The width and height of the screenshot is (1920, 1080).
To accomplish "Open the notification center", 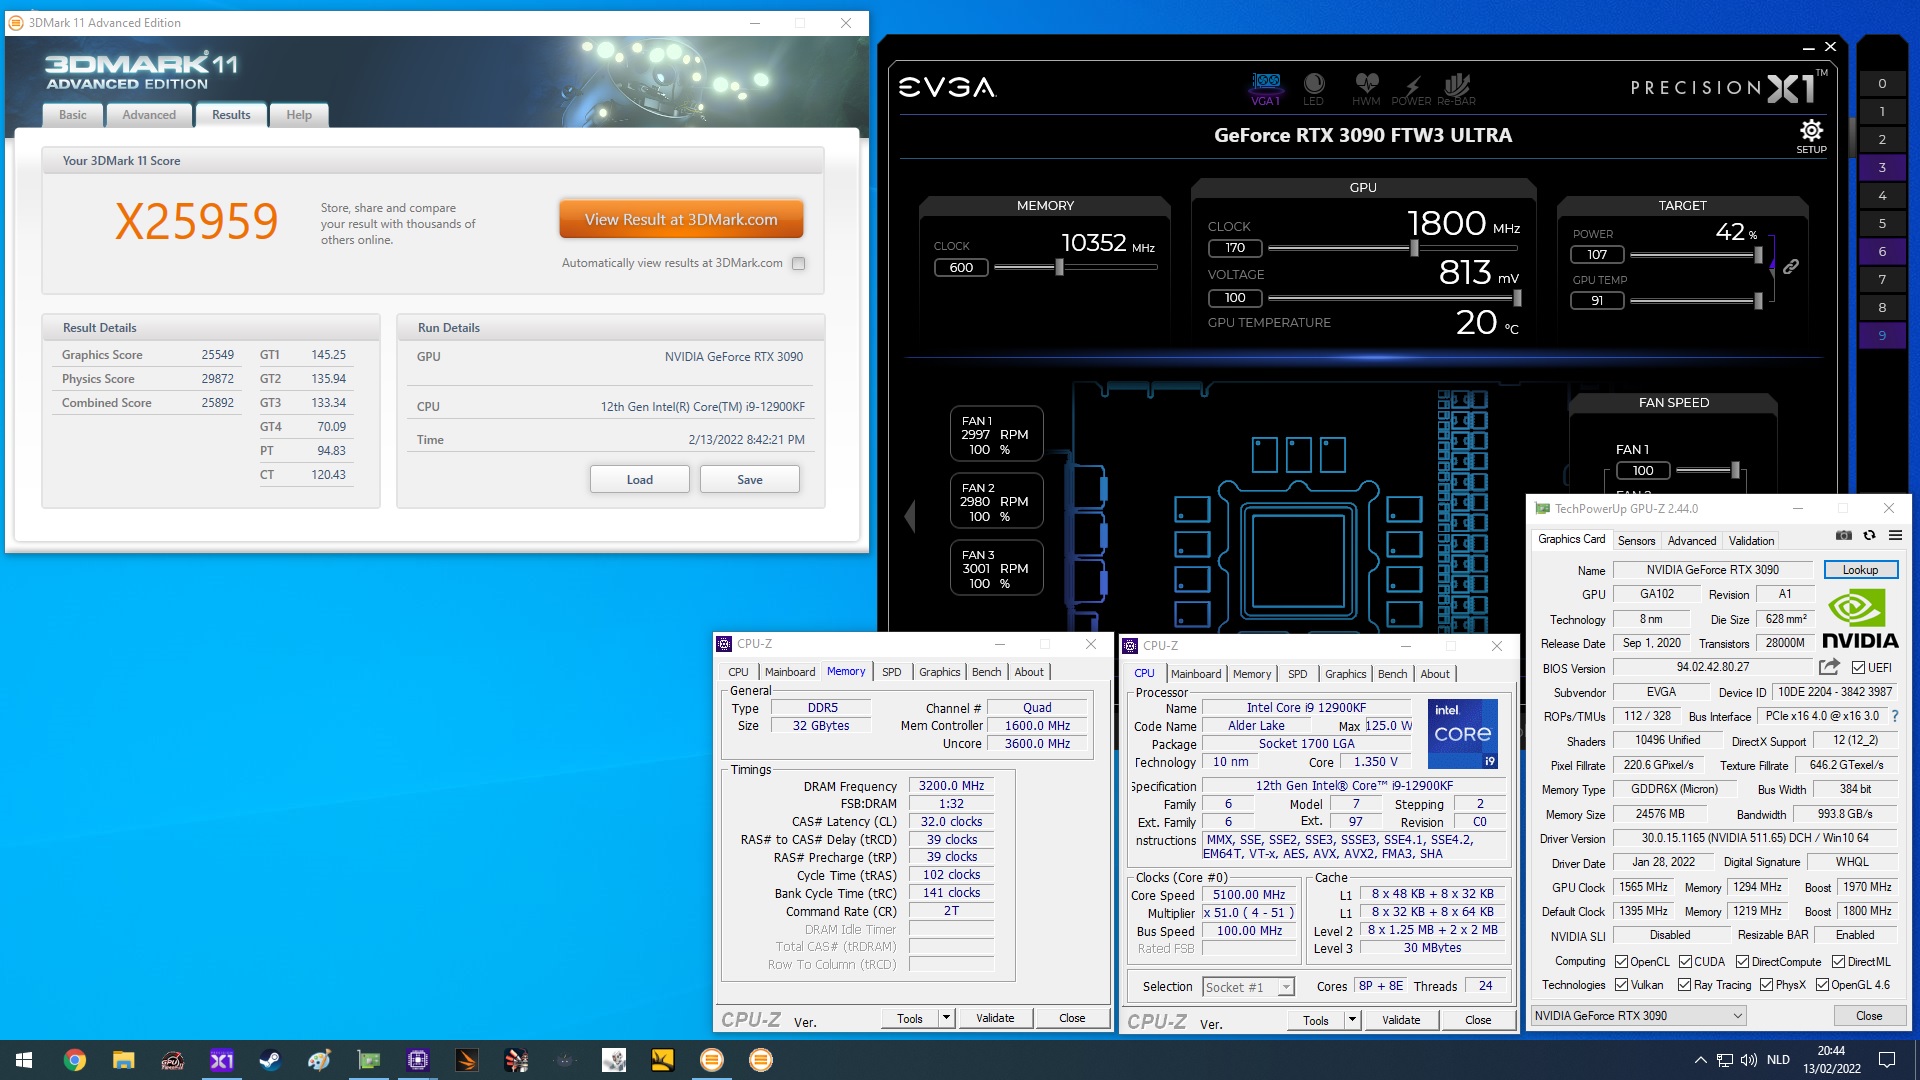I will tap(1887, 1060).
